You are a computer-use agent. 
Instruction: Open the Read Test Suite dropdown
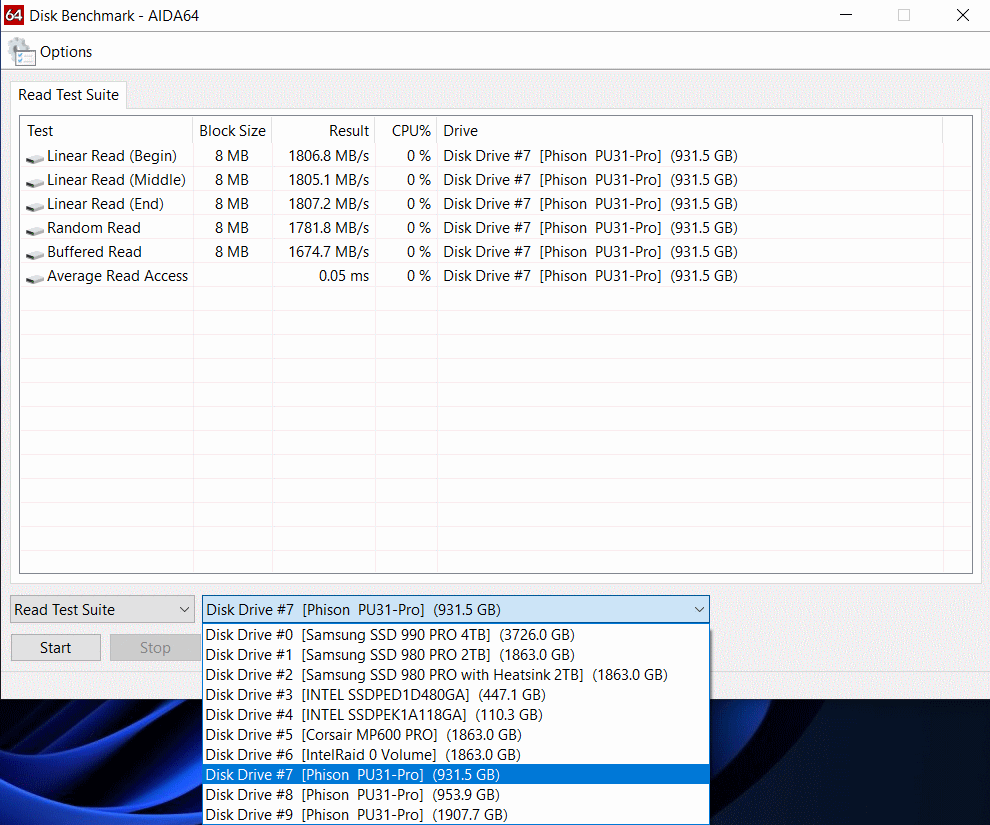coord(102,609)
